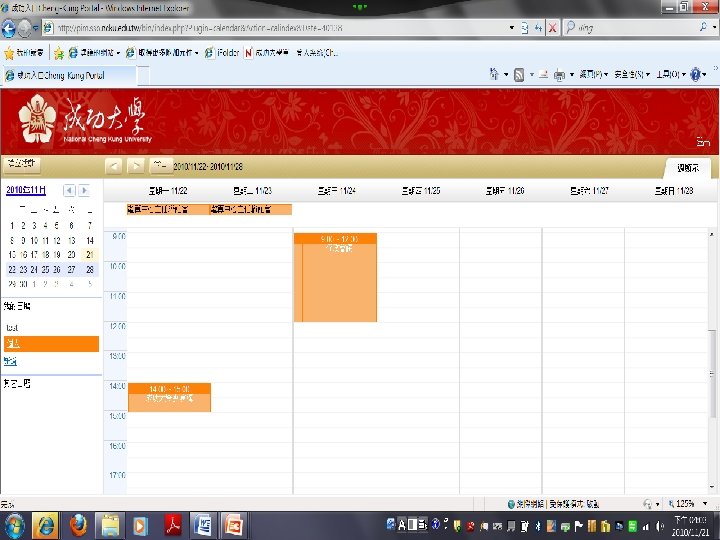Viewport: 720px width, 540px height.
Task: Click mini calendar next month arrow
Action: [x=84, y=190]
